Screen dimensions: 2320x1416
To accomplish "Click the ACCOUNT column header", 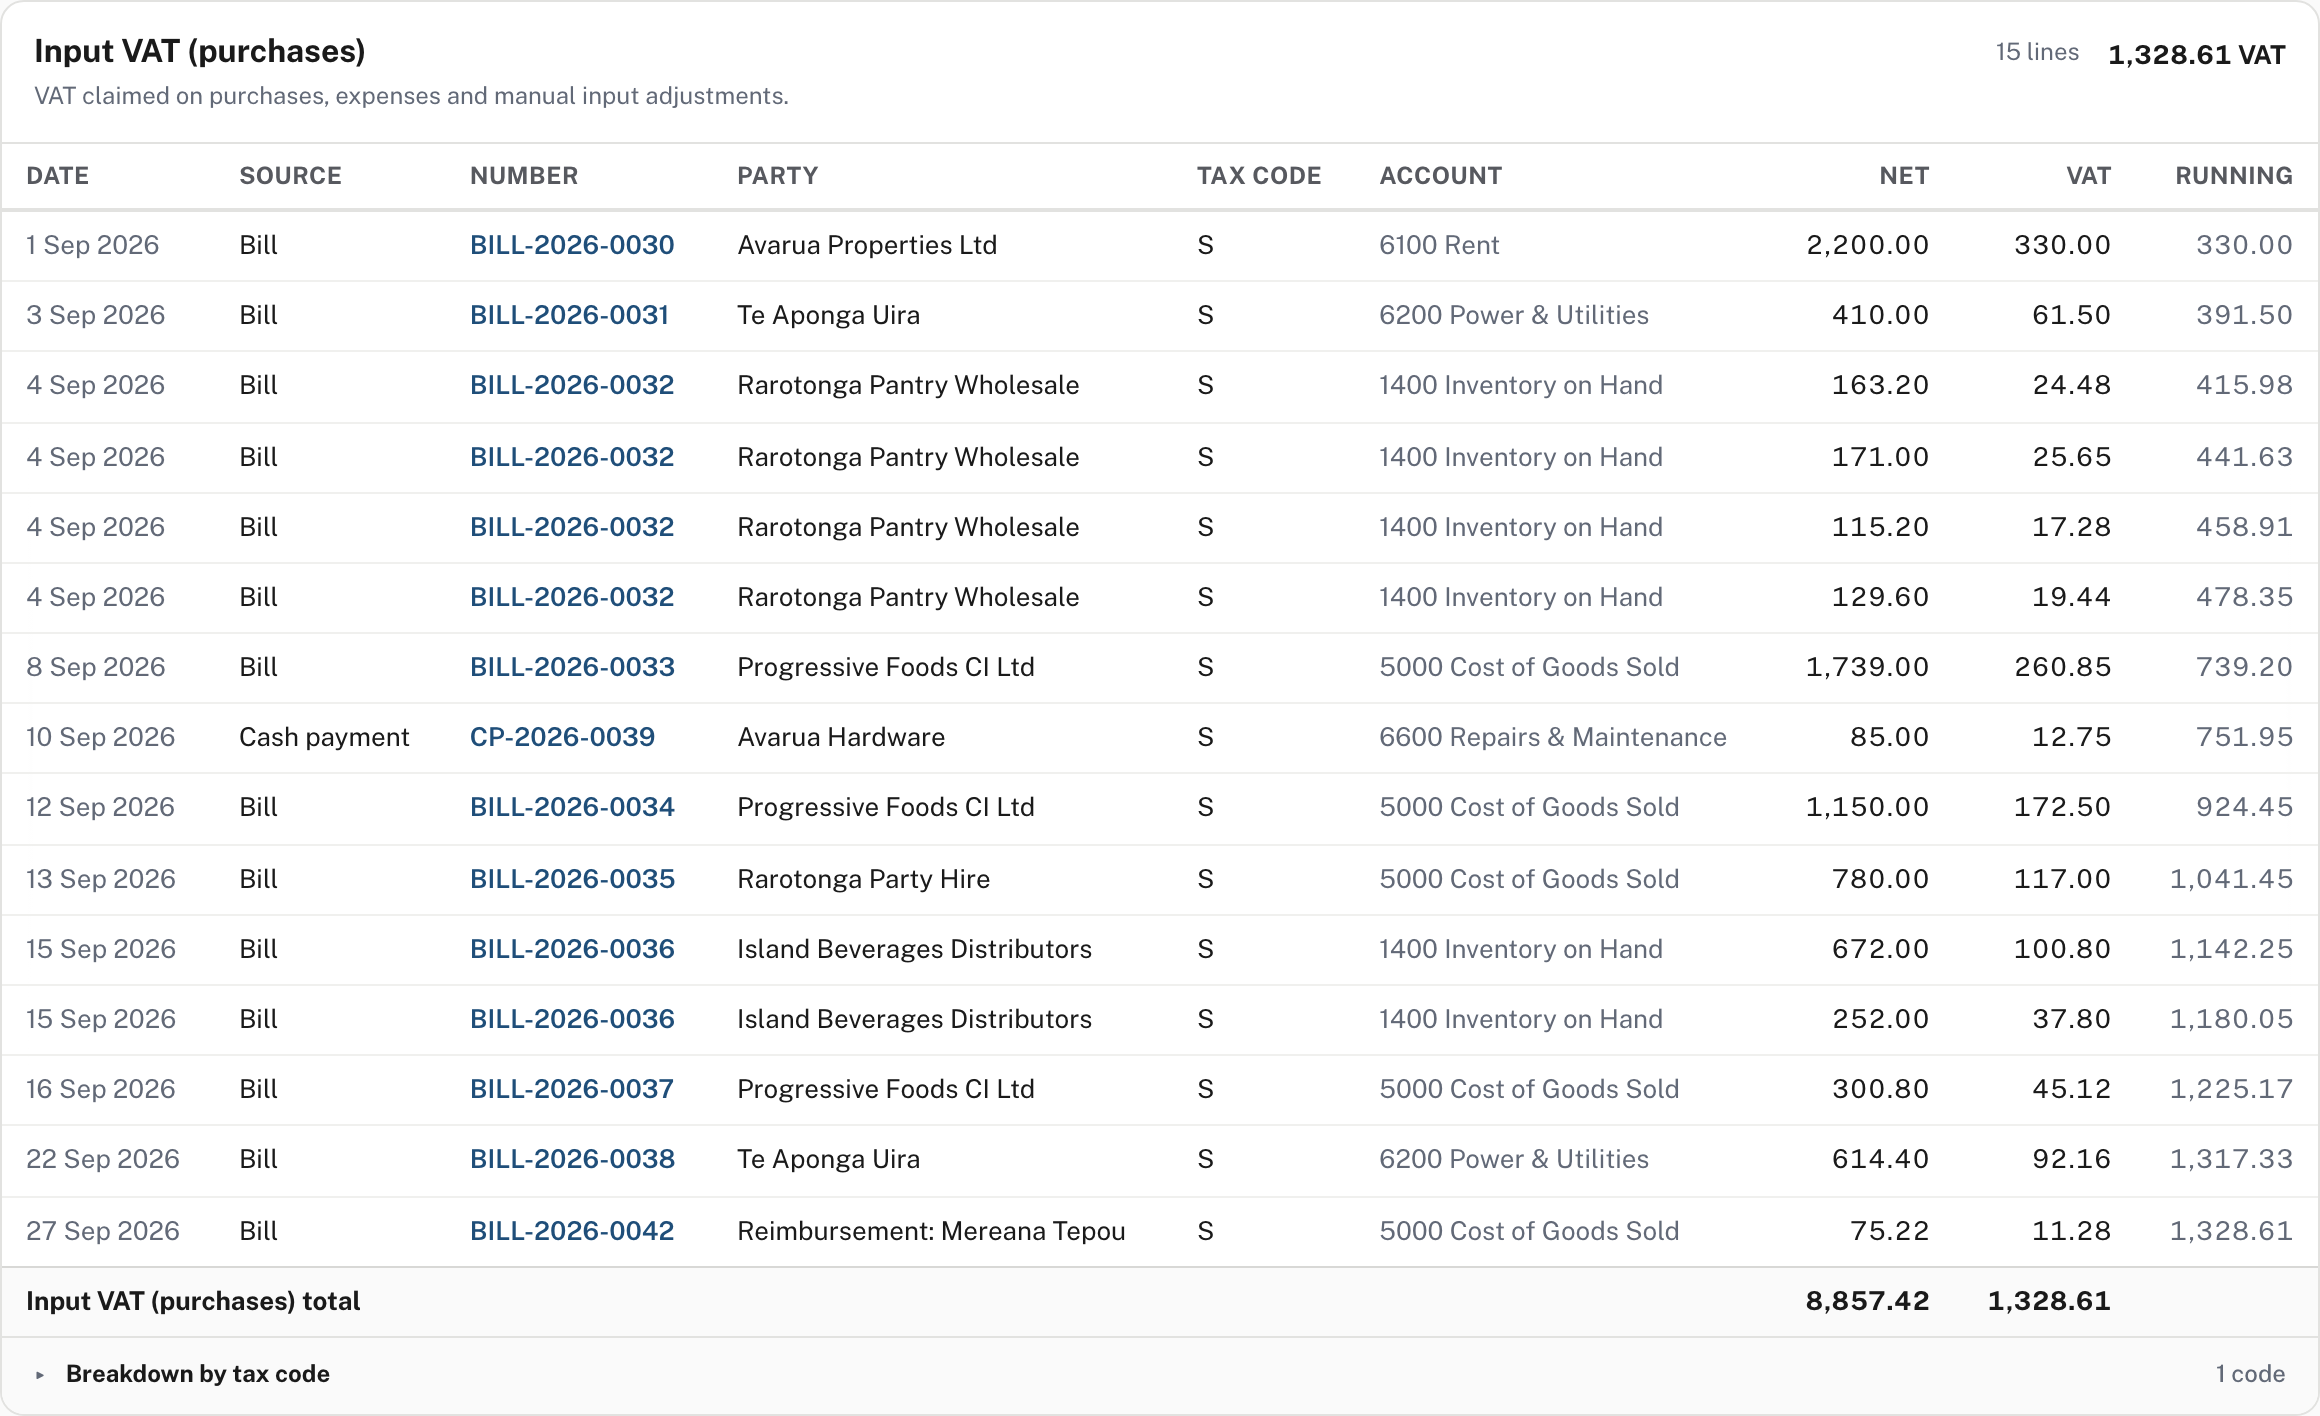I will click(1440, 176).
